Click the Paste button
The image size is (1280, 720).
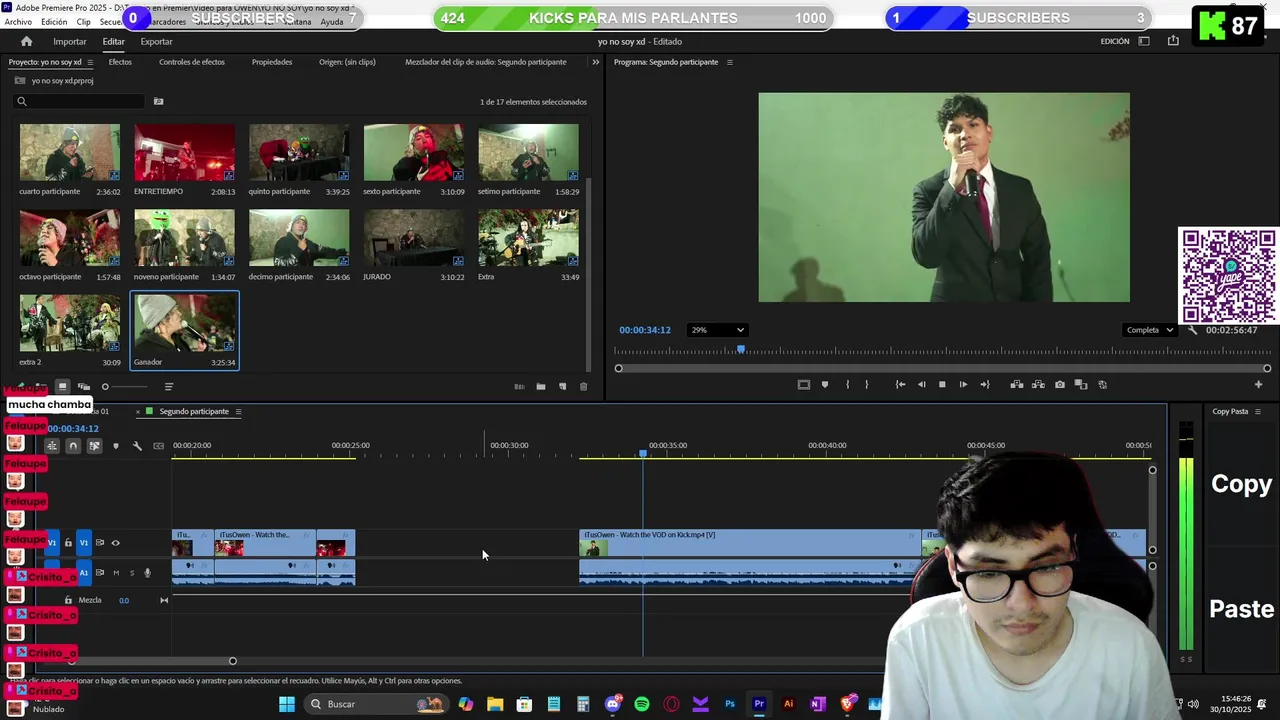pos(1242,609)
